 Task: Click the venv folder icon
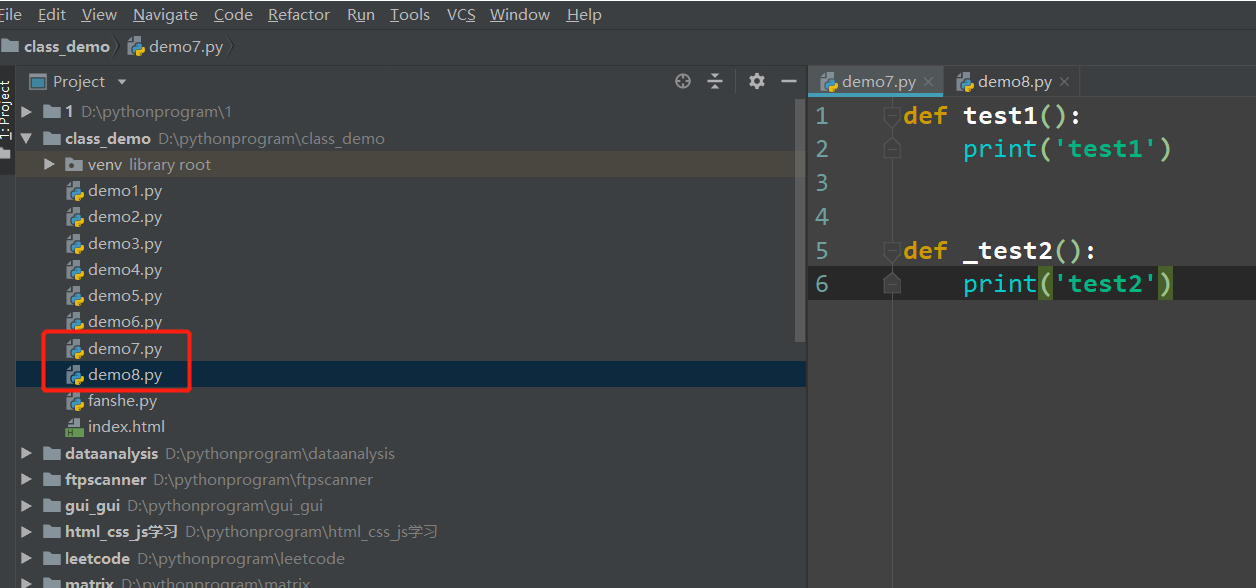(x=73, y=164)
